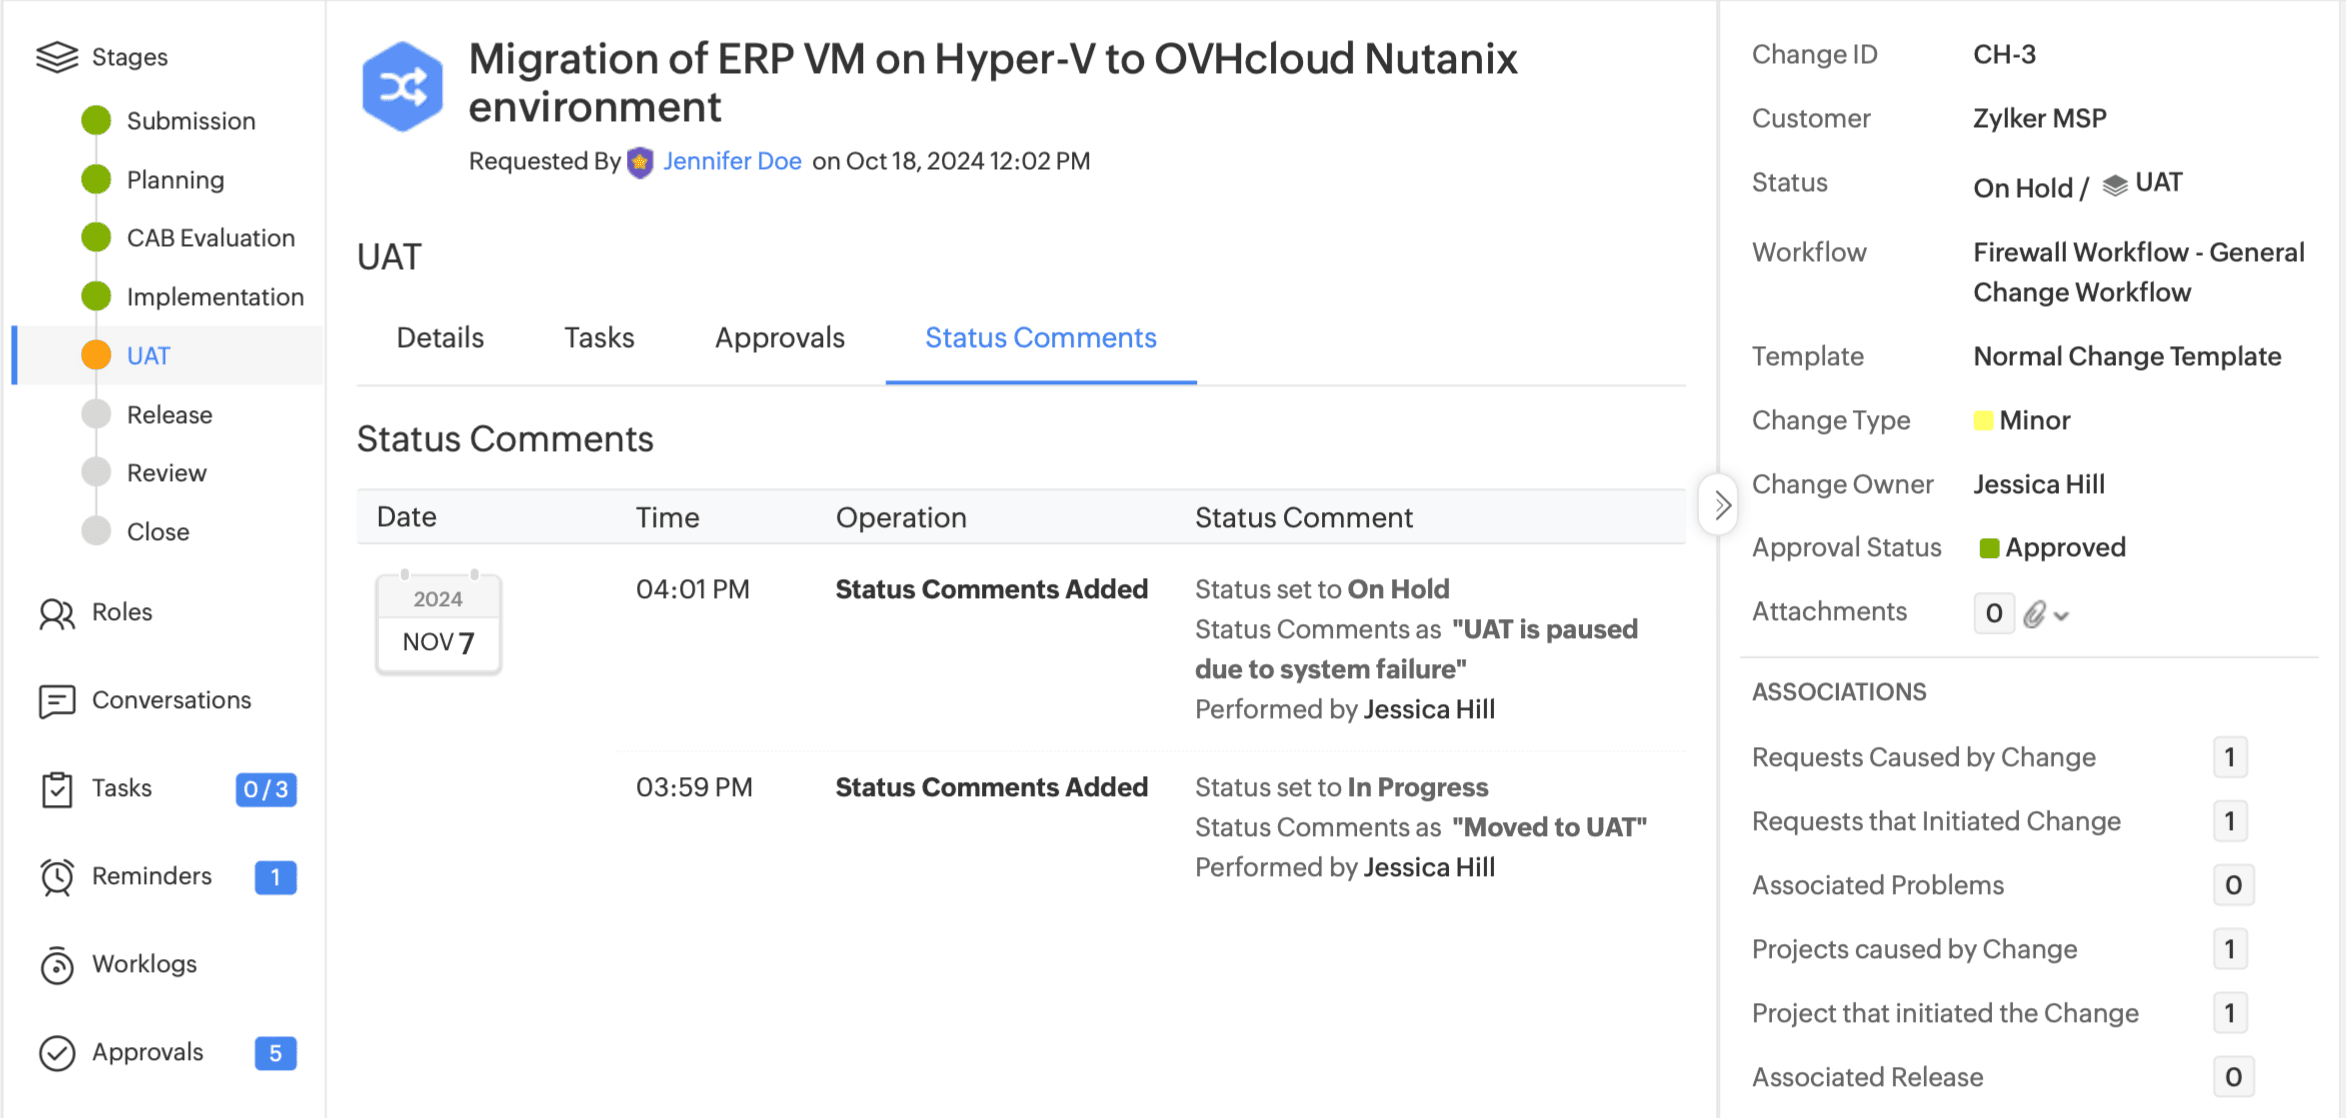
Task: Switch to the Details tab
Action: (440, 338)
